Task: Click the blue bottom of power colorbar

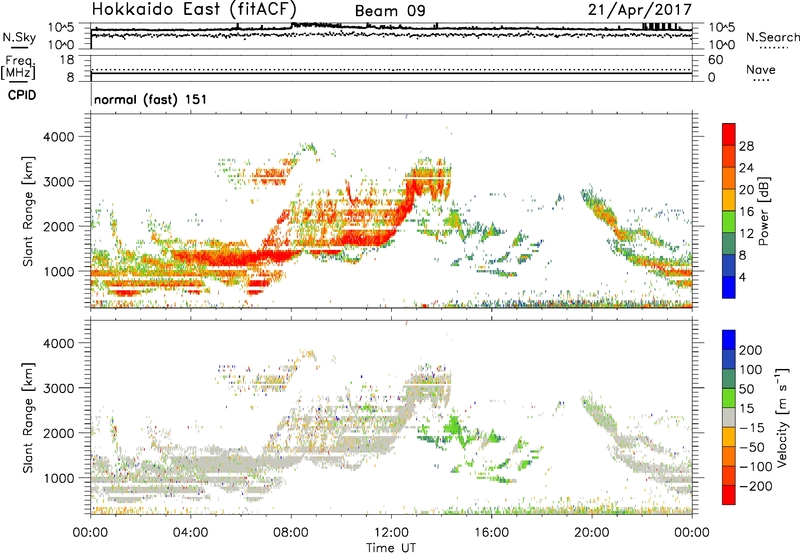Action: [x=729, y=287]
